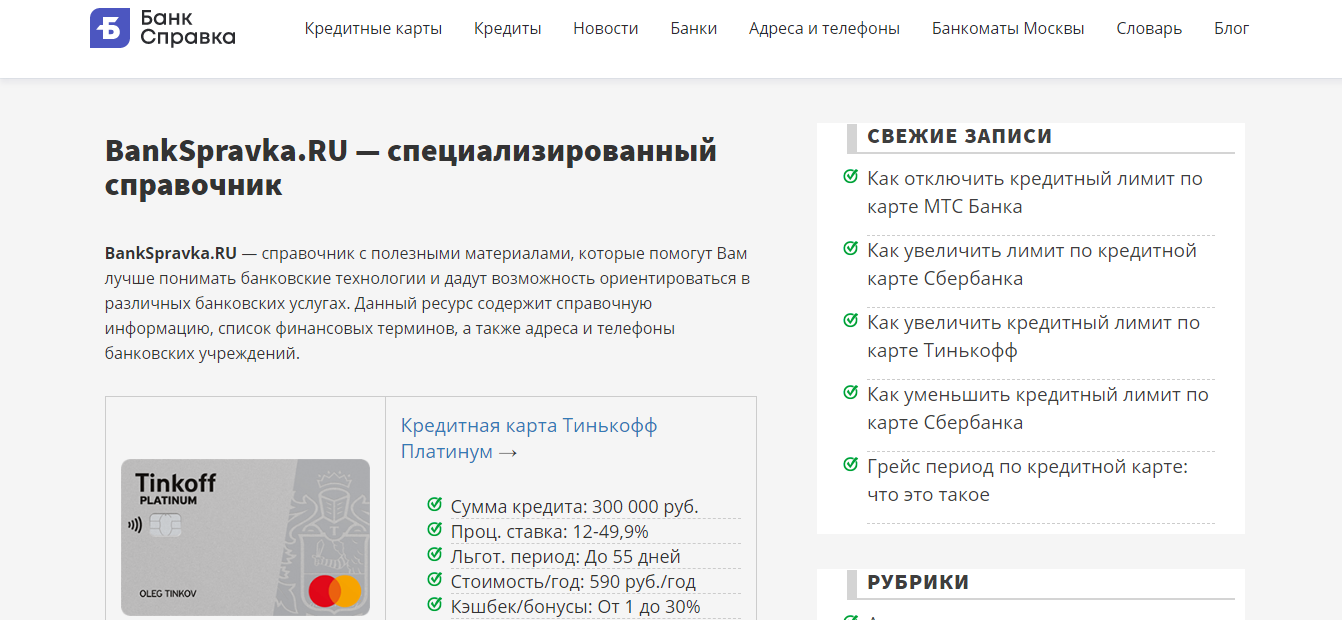Click the text Стоимость/год: 590 руб./год

click(573, 582)
